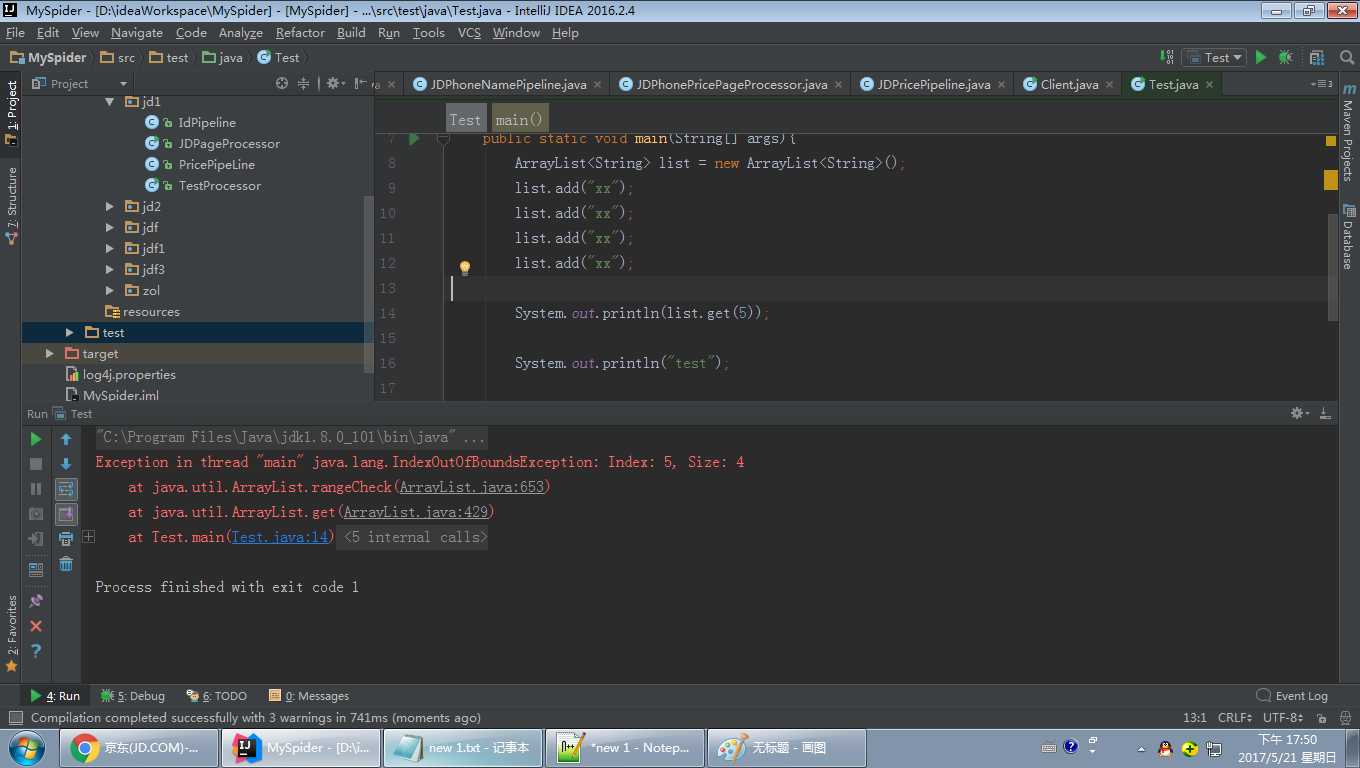The height and width of the screenshot is (768, 1360).
Task: Open the Test run configuration dropdown
Action: point(1214,58)
